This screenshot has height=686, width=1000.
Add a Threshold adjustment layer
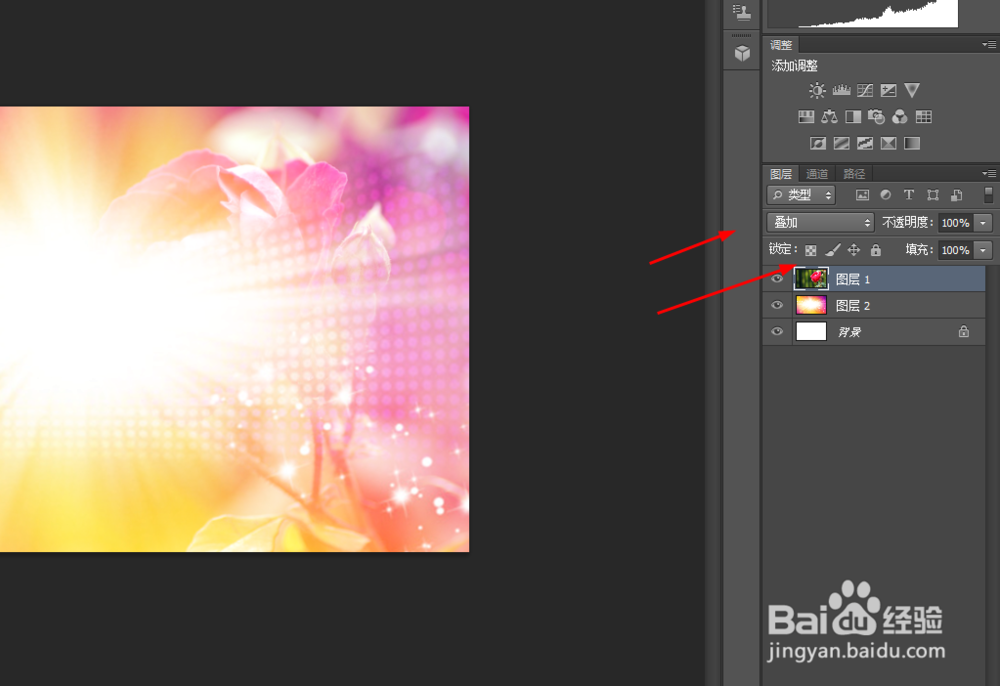click(865, 143)
